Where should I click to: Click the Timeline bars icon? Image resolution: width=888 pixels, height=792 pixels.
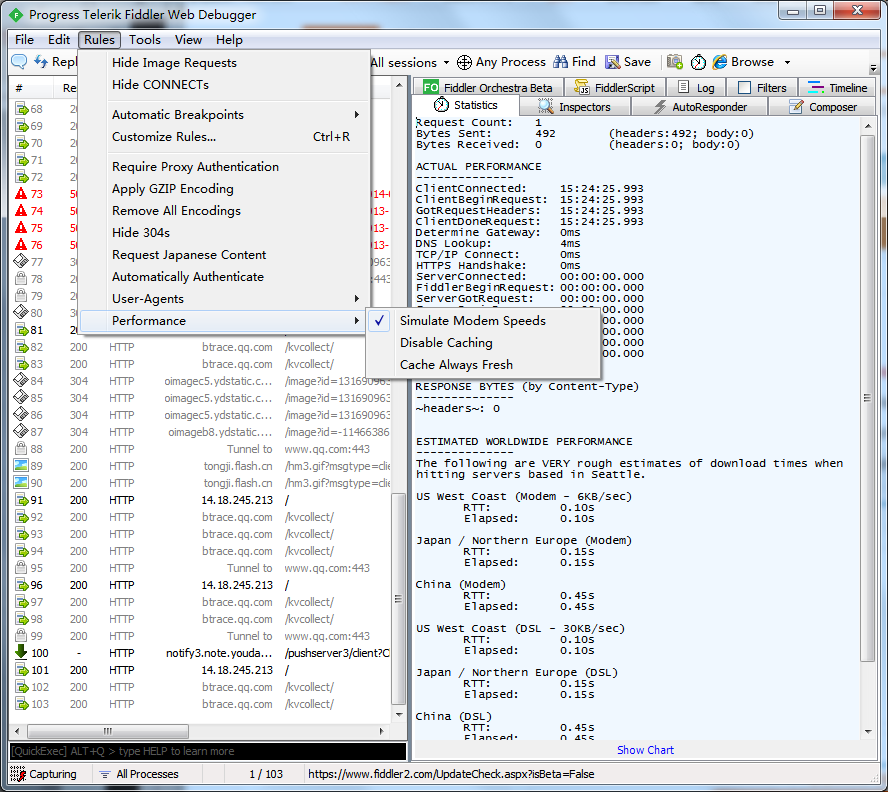pos(816,87)
